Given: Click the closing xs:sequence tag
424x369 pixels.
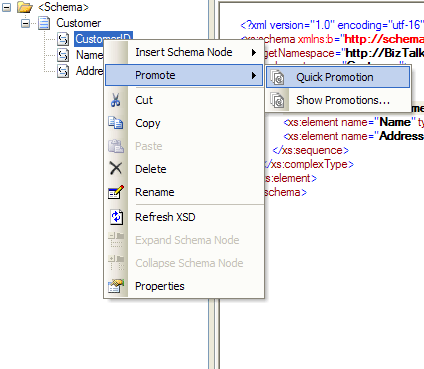Looking at the screenshot, I should pyautogui.click(x=310, y=150).
